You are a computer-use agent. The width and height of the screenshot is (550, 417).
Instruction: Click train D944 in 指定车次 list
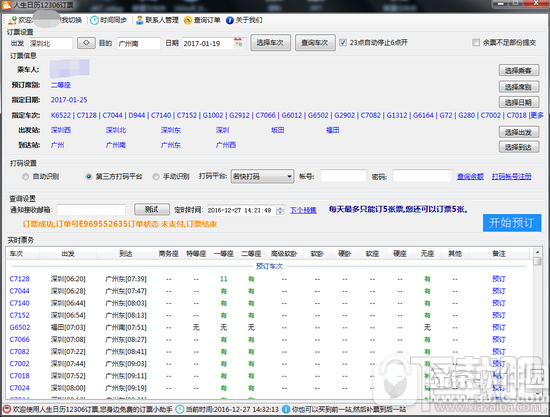[x=137, y=115]
